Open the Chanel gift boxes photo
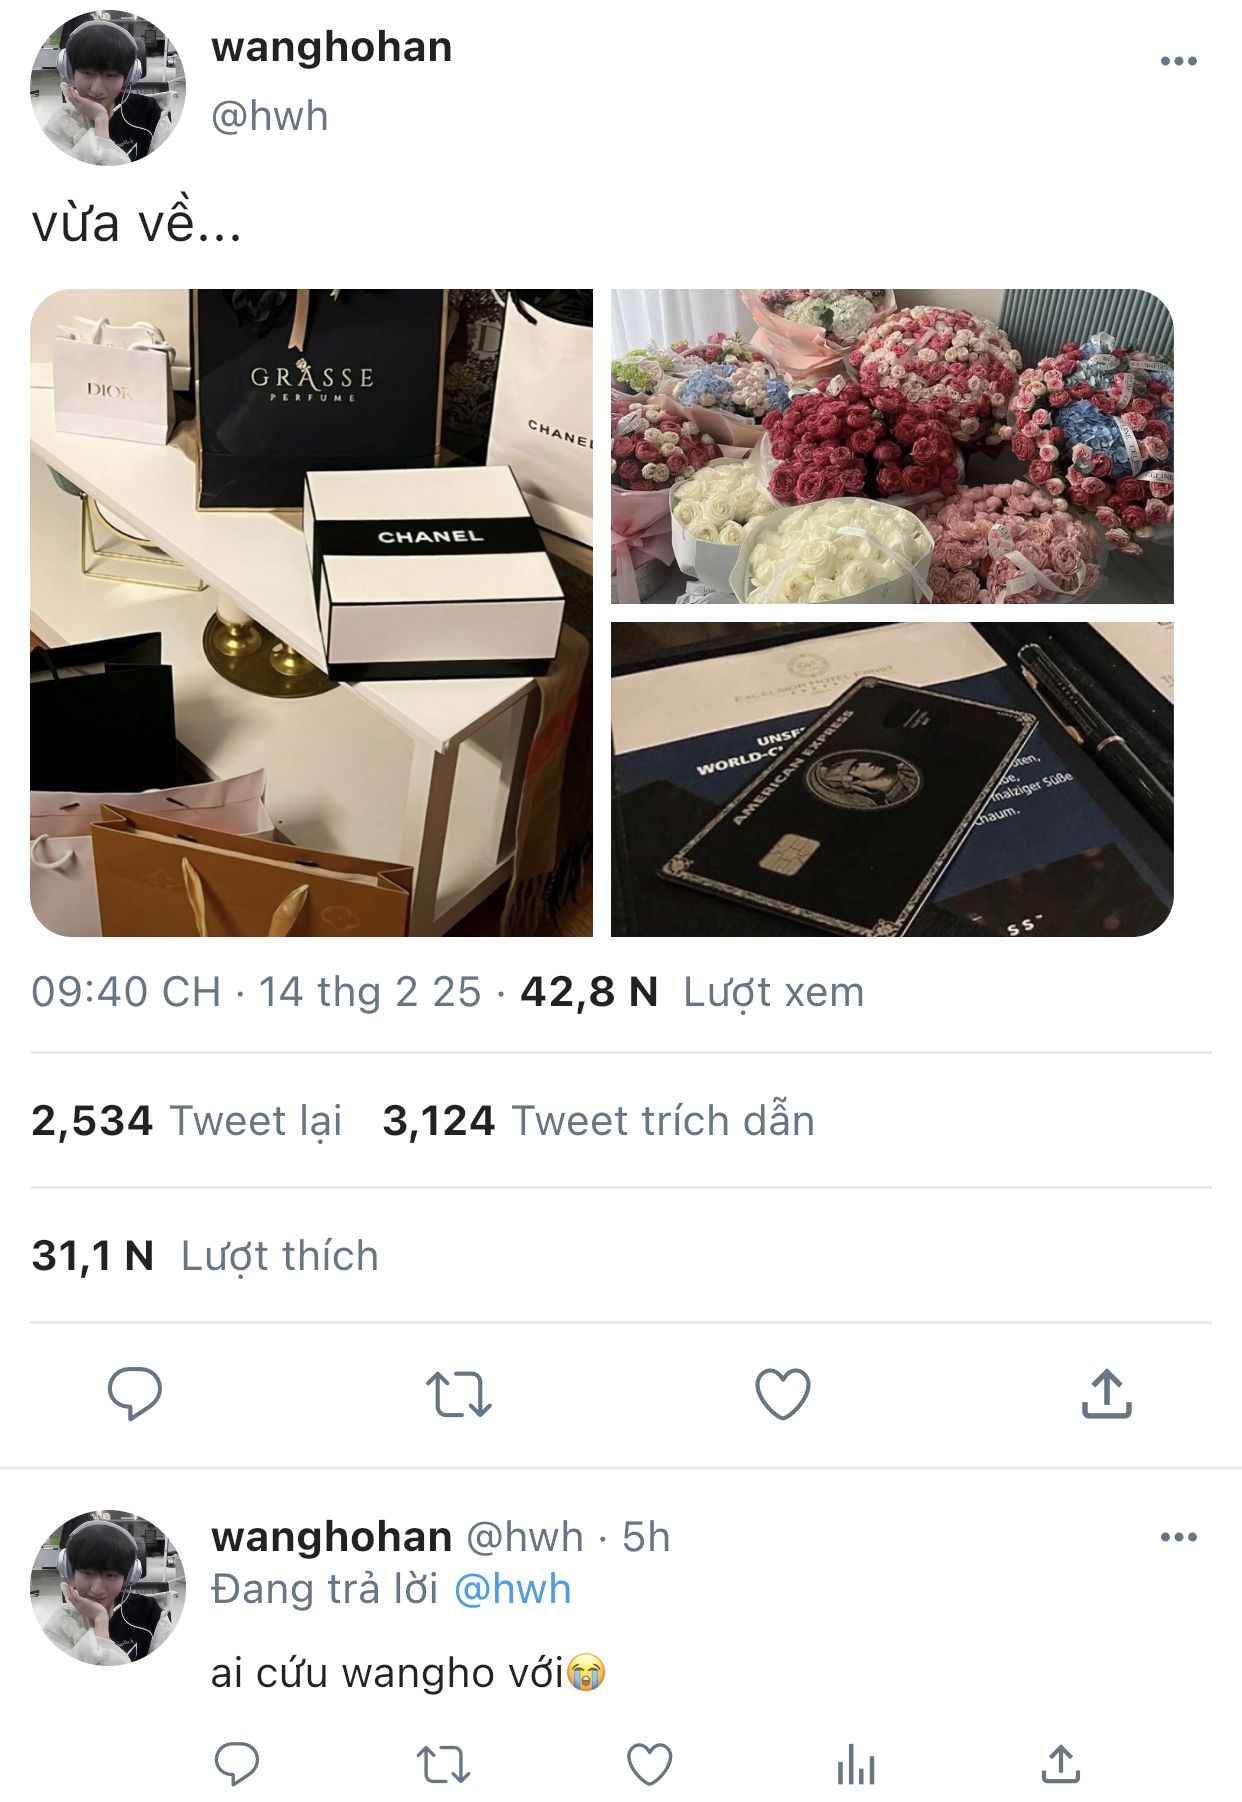The image size is (1242, 1802). tap(311, 613)
